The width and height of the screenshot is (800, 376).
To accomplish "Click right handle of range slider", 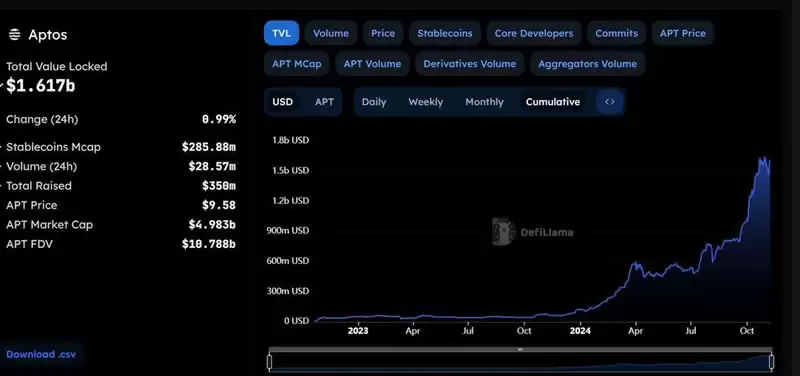I will pos(771,362).
